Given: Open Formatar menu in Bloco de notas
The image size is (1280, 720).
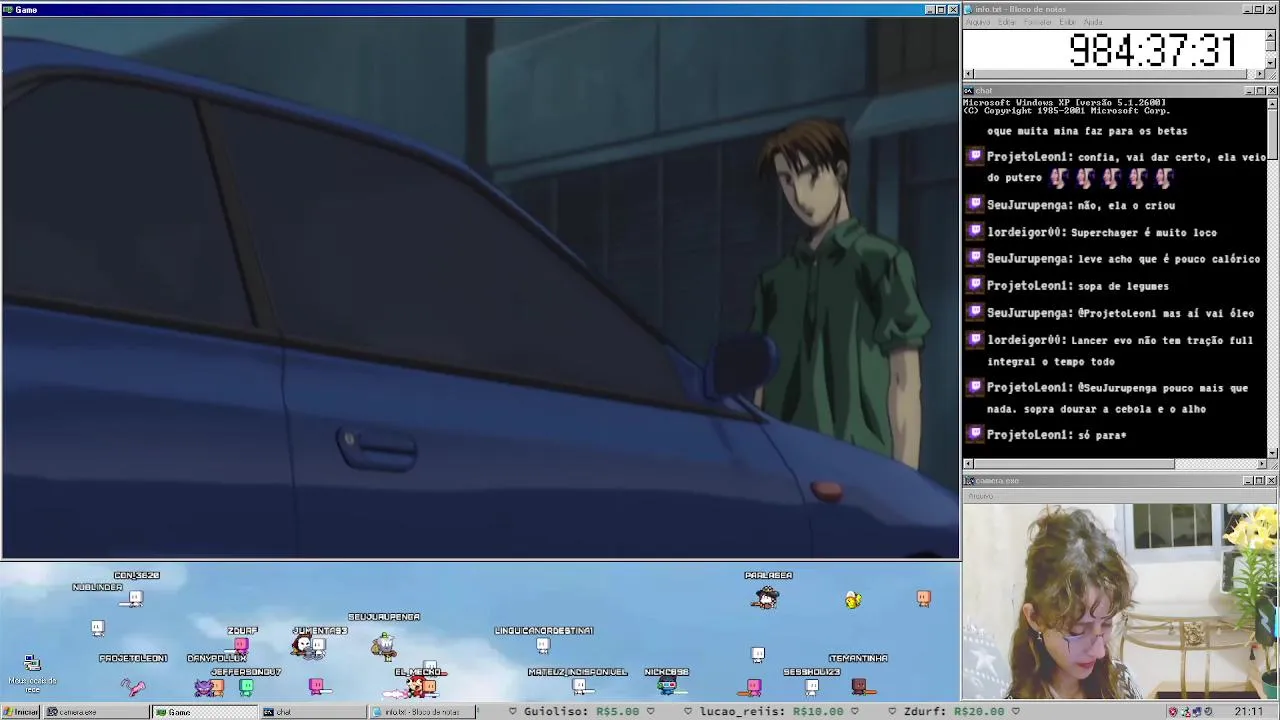Looking at the screenshot, I should (x=1038, y=22).
